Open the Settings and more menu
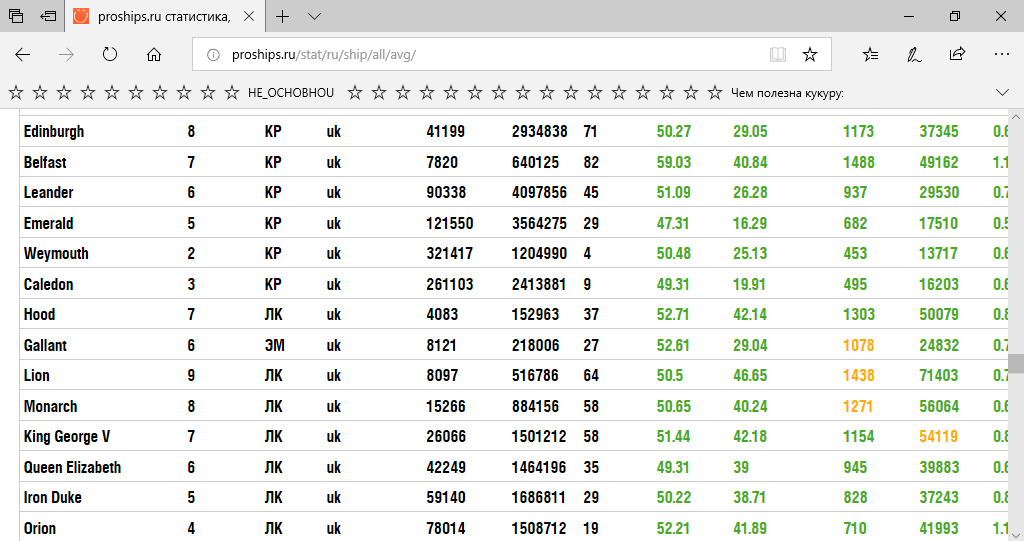 1001,55
